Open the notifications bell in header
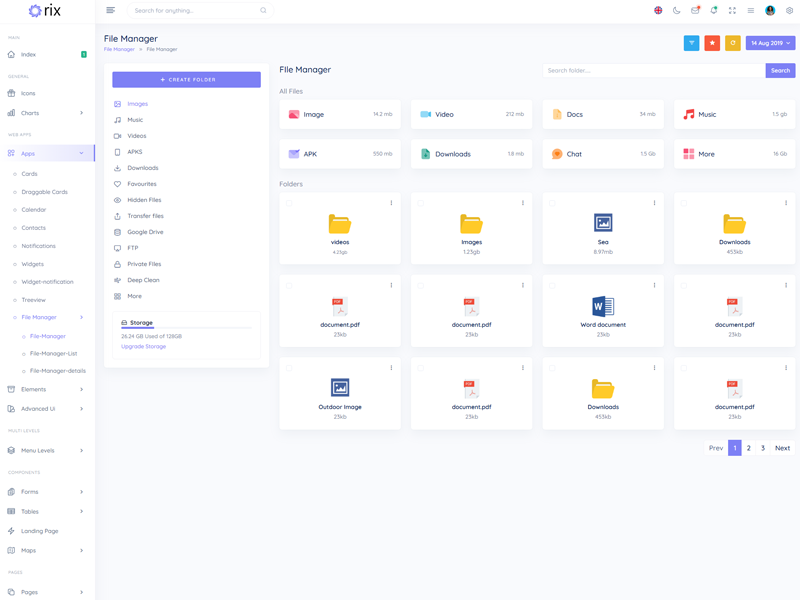800x600 pixels. click(713, 11)
